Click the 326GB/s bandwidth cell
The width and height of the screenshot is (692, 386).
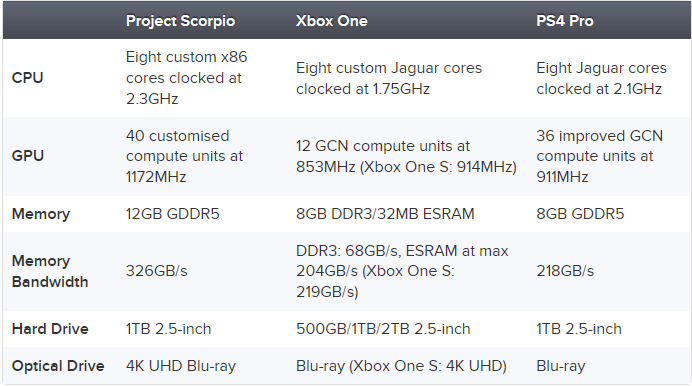[156, 271]
